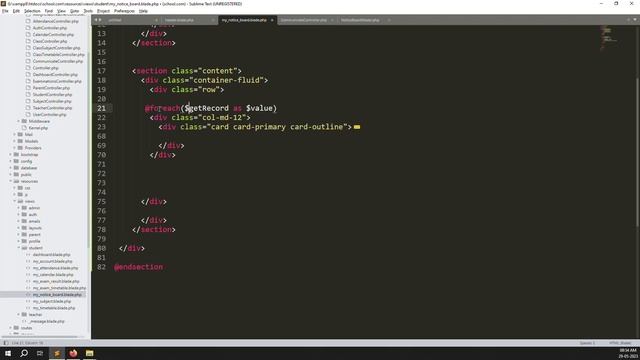The width and height of the screenshot is (640, 360).
Task: Open Kernel.php in sidebar
Action: pos(38,128)
